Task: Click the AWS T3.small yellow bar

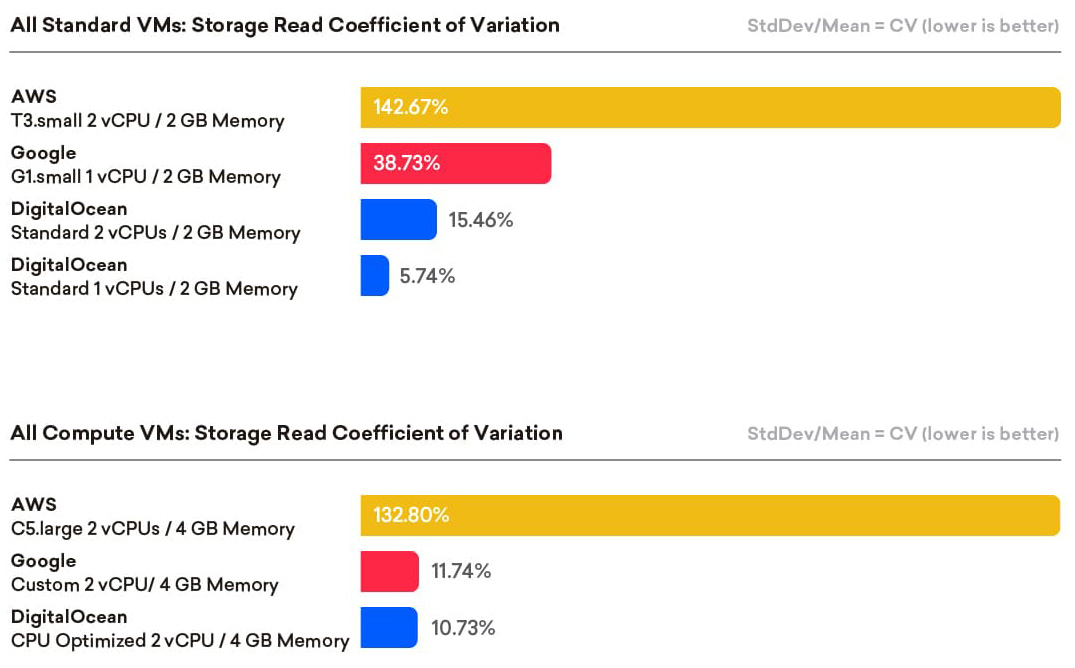Action: (710, 108)
